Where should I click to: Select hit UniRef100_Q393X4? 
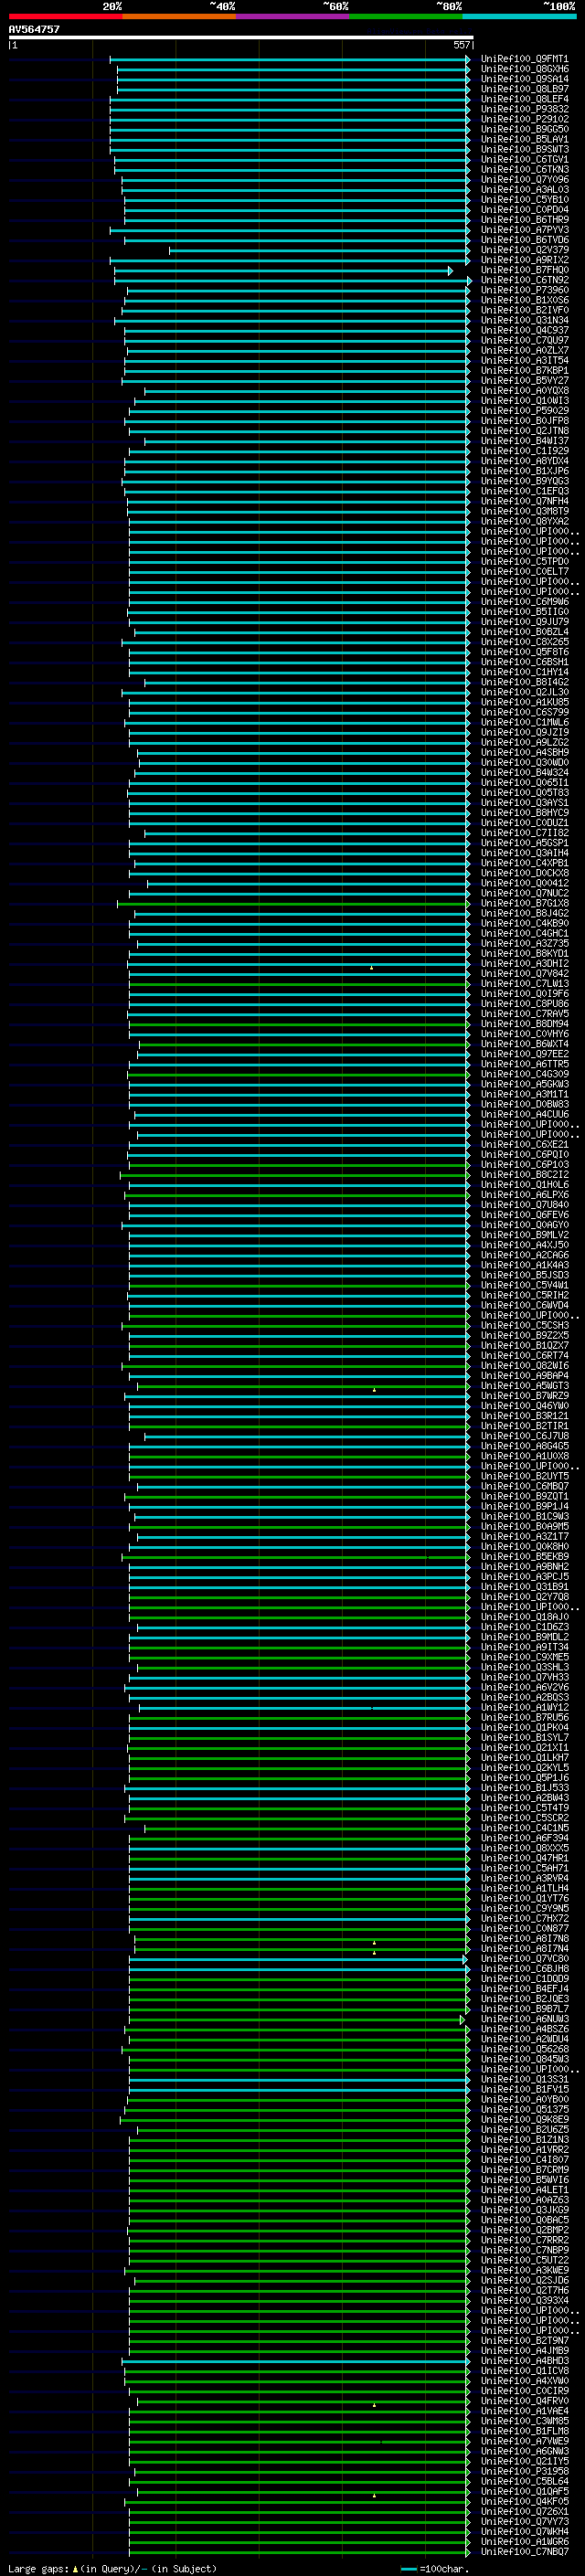[x=524, y=2300]
